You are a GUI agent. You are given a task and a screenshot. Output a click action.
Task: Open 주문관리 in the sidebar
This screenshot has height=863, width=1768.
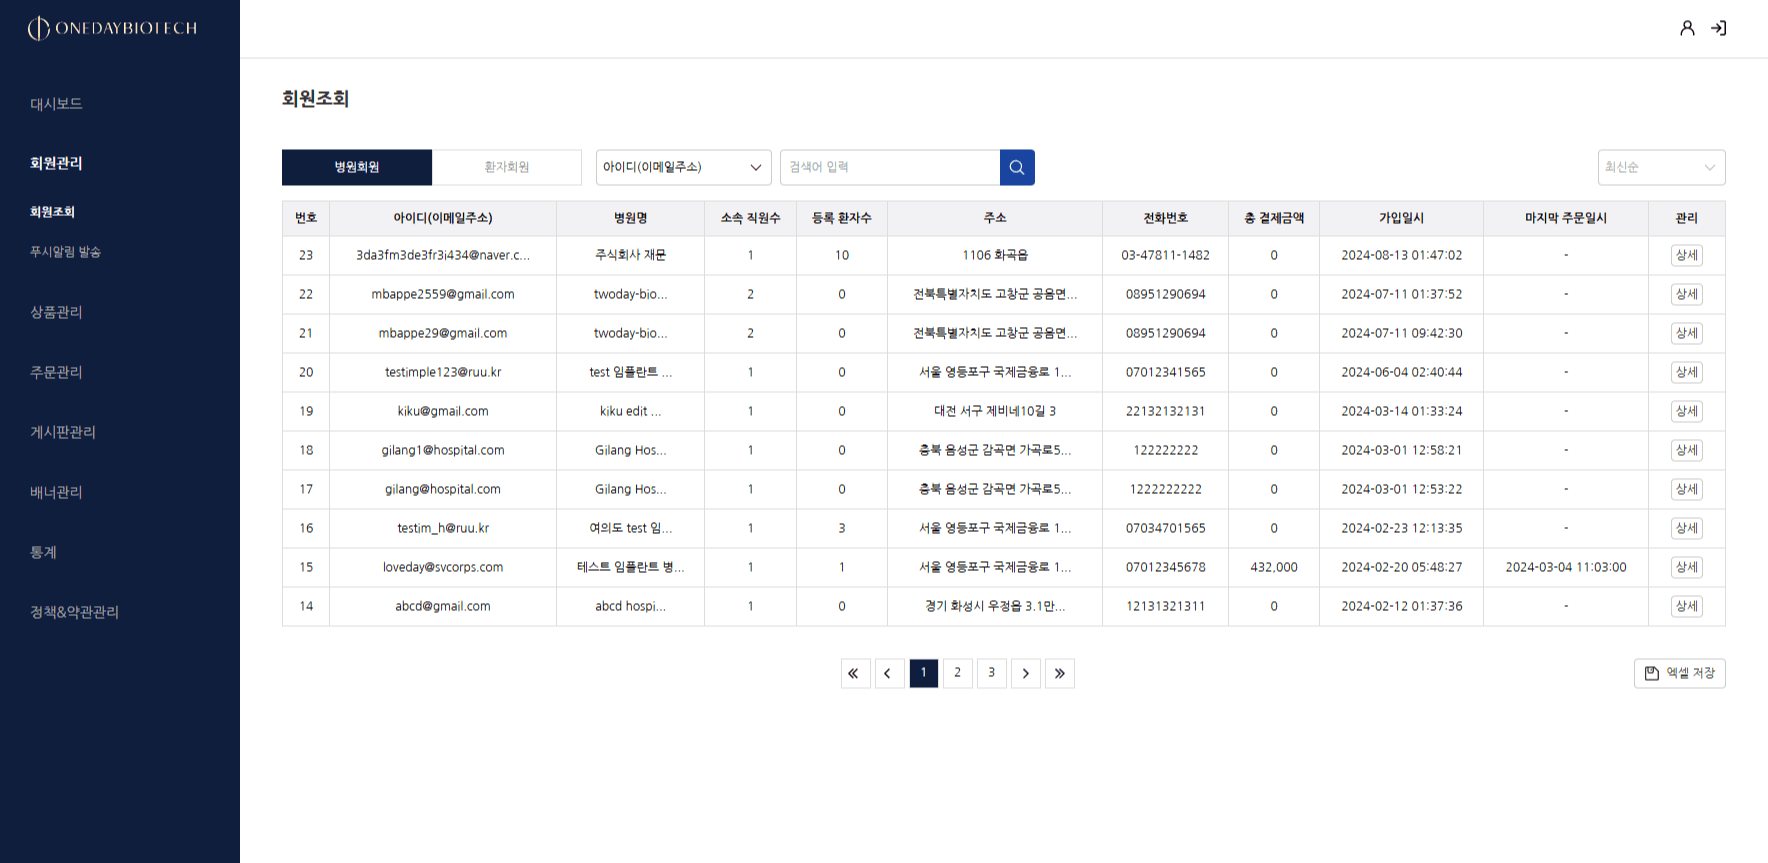(x=56, y=372)
